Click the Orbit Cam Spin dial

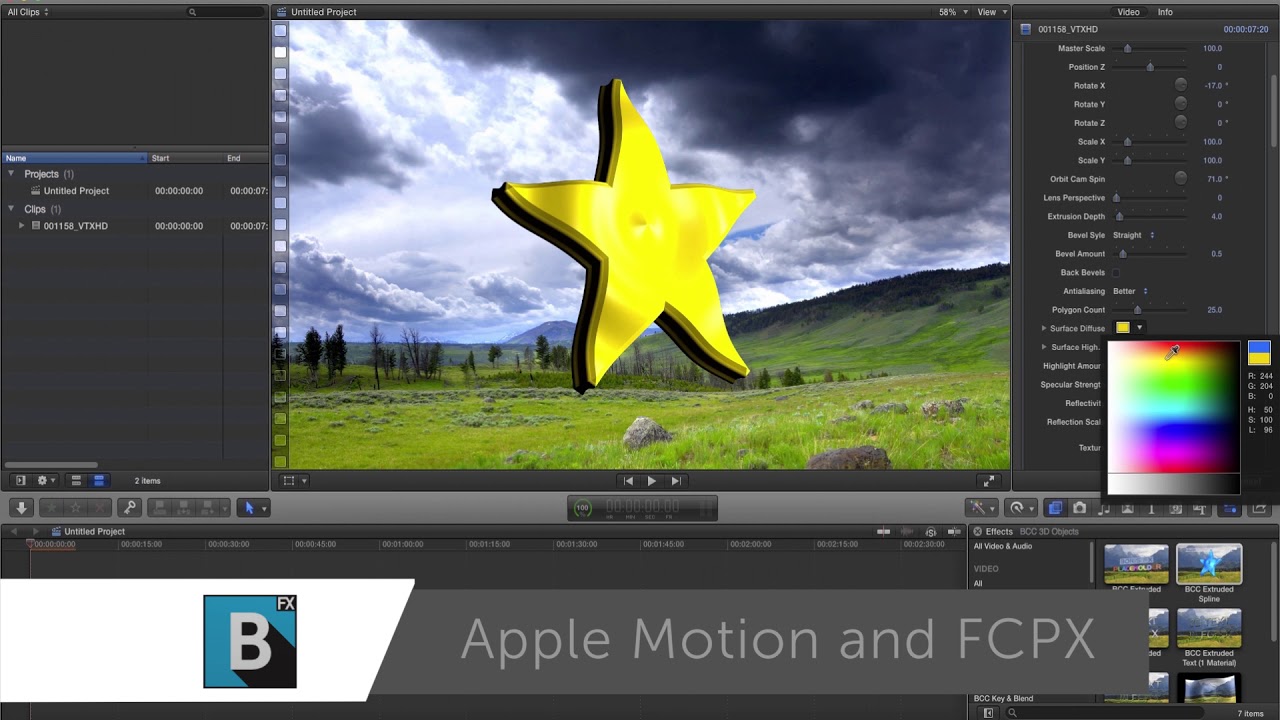[x=1181, y=178]
